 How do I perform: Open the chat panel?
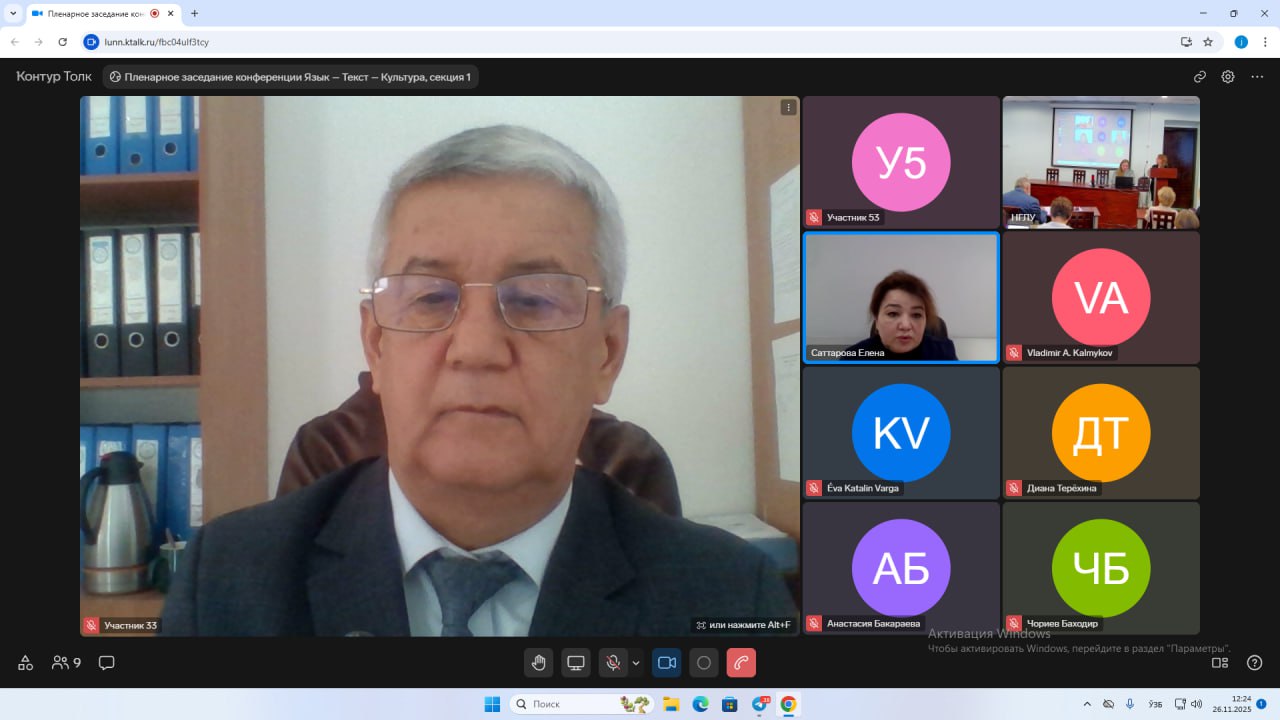click(107, 662)
